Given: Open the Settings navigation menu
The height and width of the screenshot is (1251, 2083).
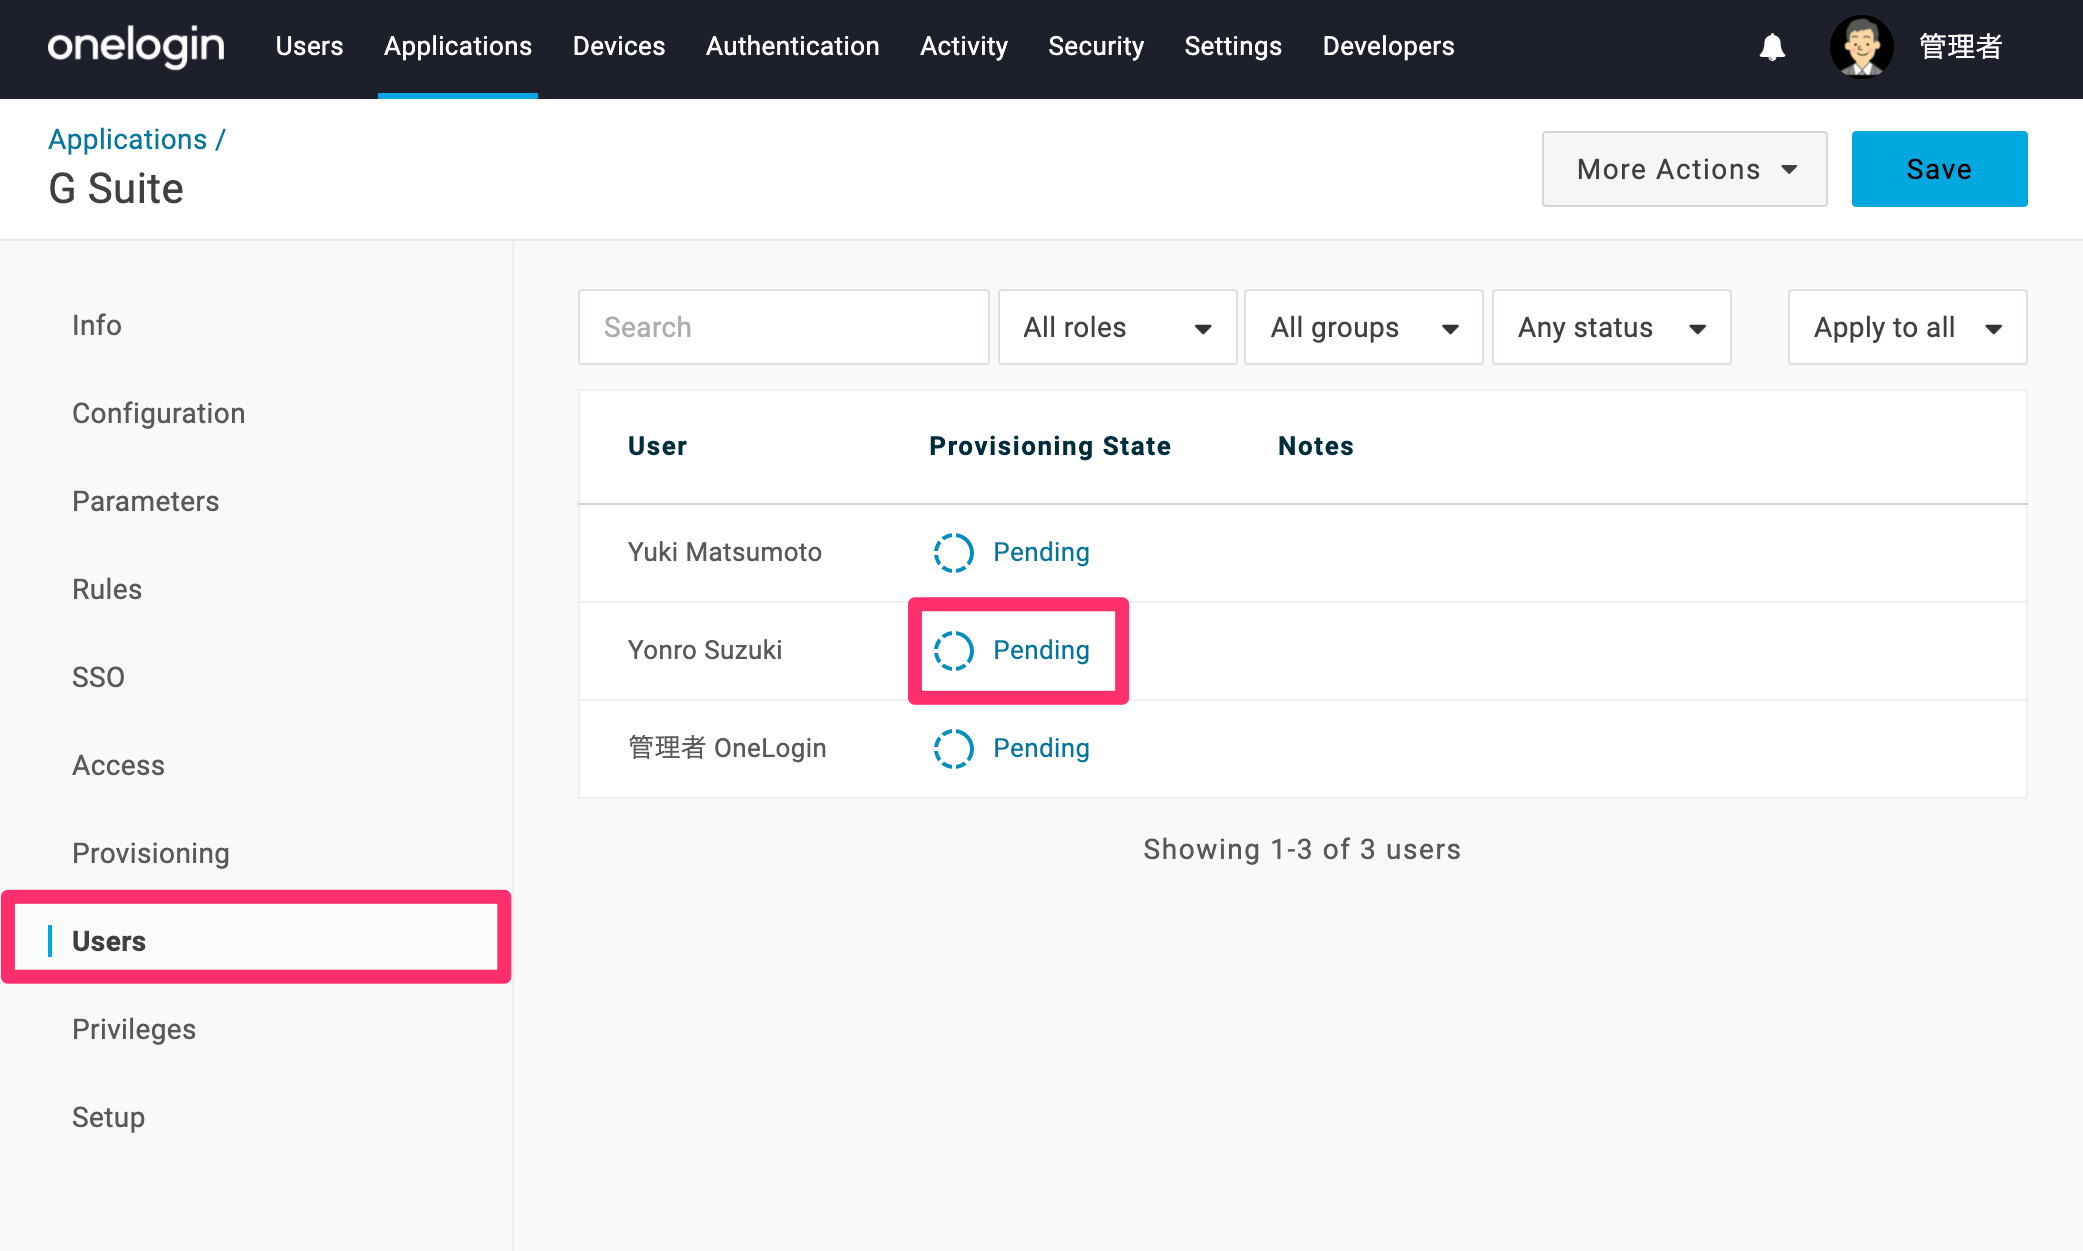Looking at the screenshot, I should click(x=1233, y=46).
